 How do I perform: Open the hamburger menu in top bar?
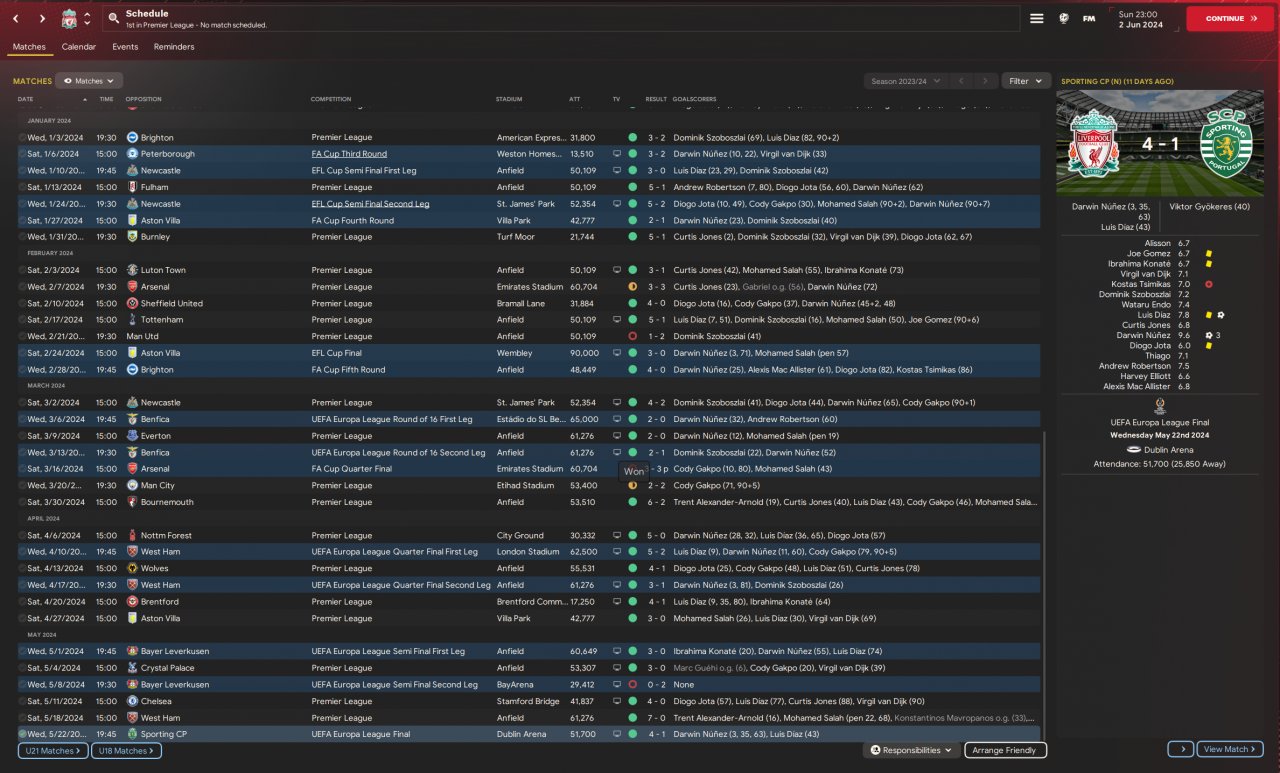(x=1037, y=18)
